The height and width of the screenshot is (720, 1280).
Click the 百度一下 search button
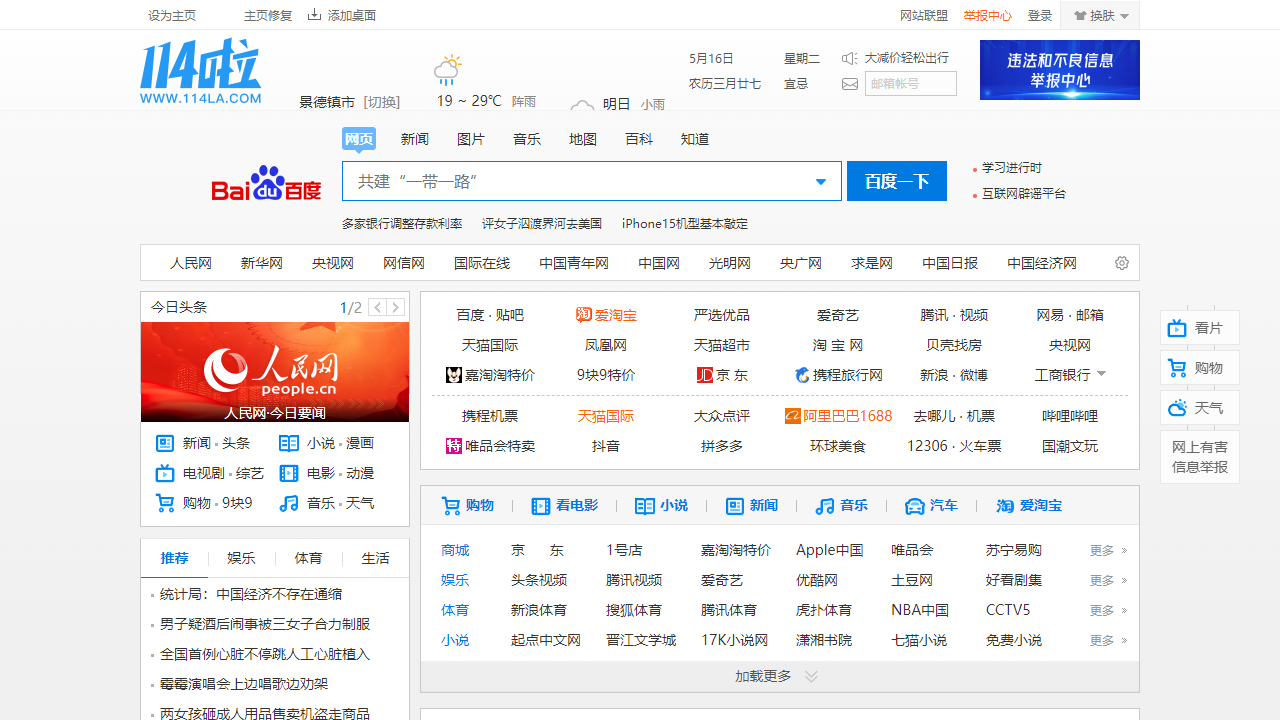coord(897,181)
